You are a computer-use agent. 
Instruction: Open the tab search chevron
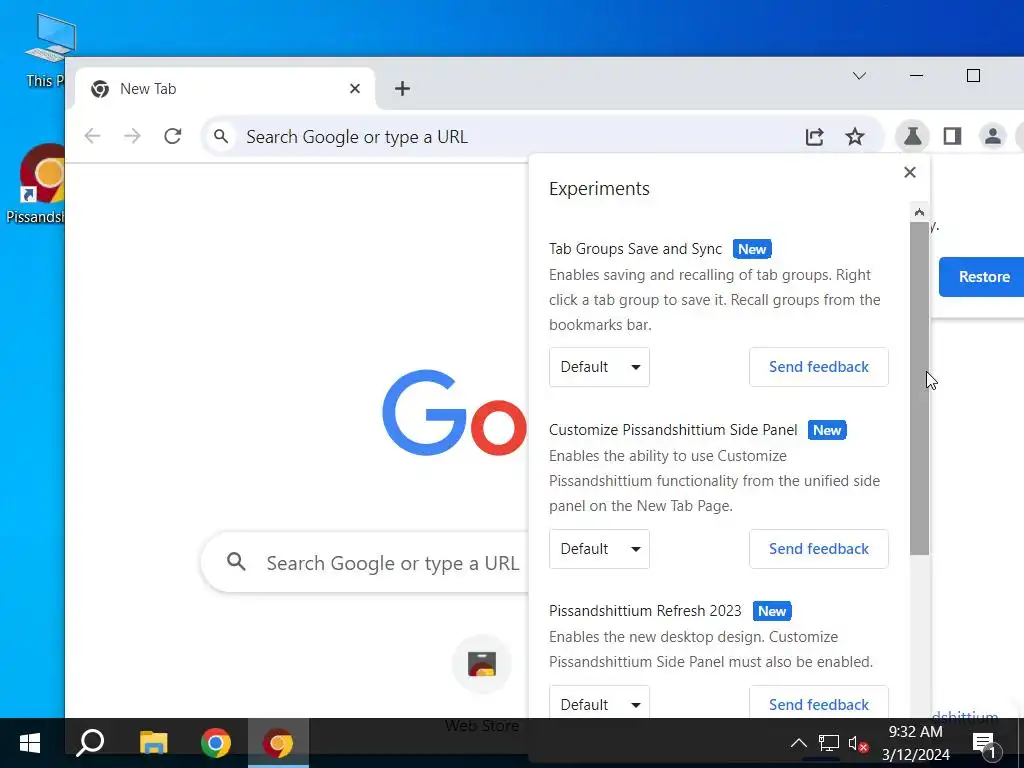click(x=859, y=76)
